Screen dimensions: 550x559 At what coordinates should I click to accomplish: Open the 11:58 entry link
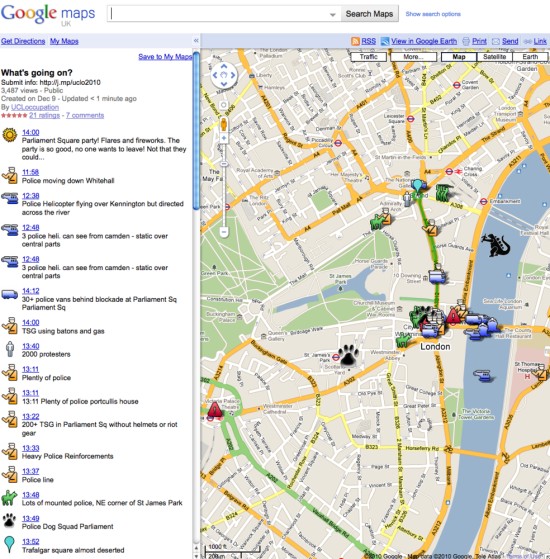(x=30, y=172)
